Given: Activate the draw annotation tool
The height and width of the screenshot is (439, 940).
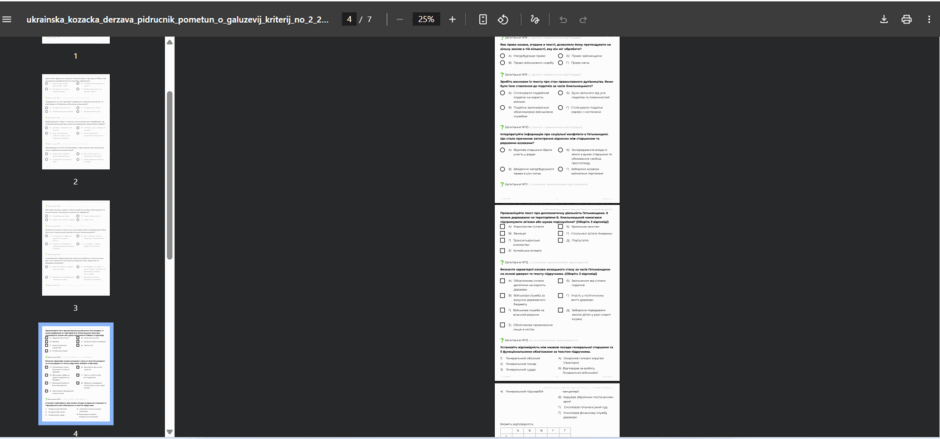Looking at the screenshot, I should (535, 19).
